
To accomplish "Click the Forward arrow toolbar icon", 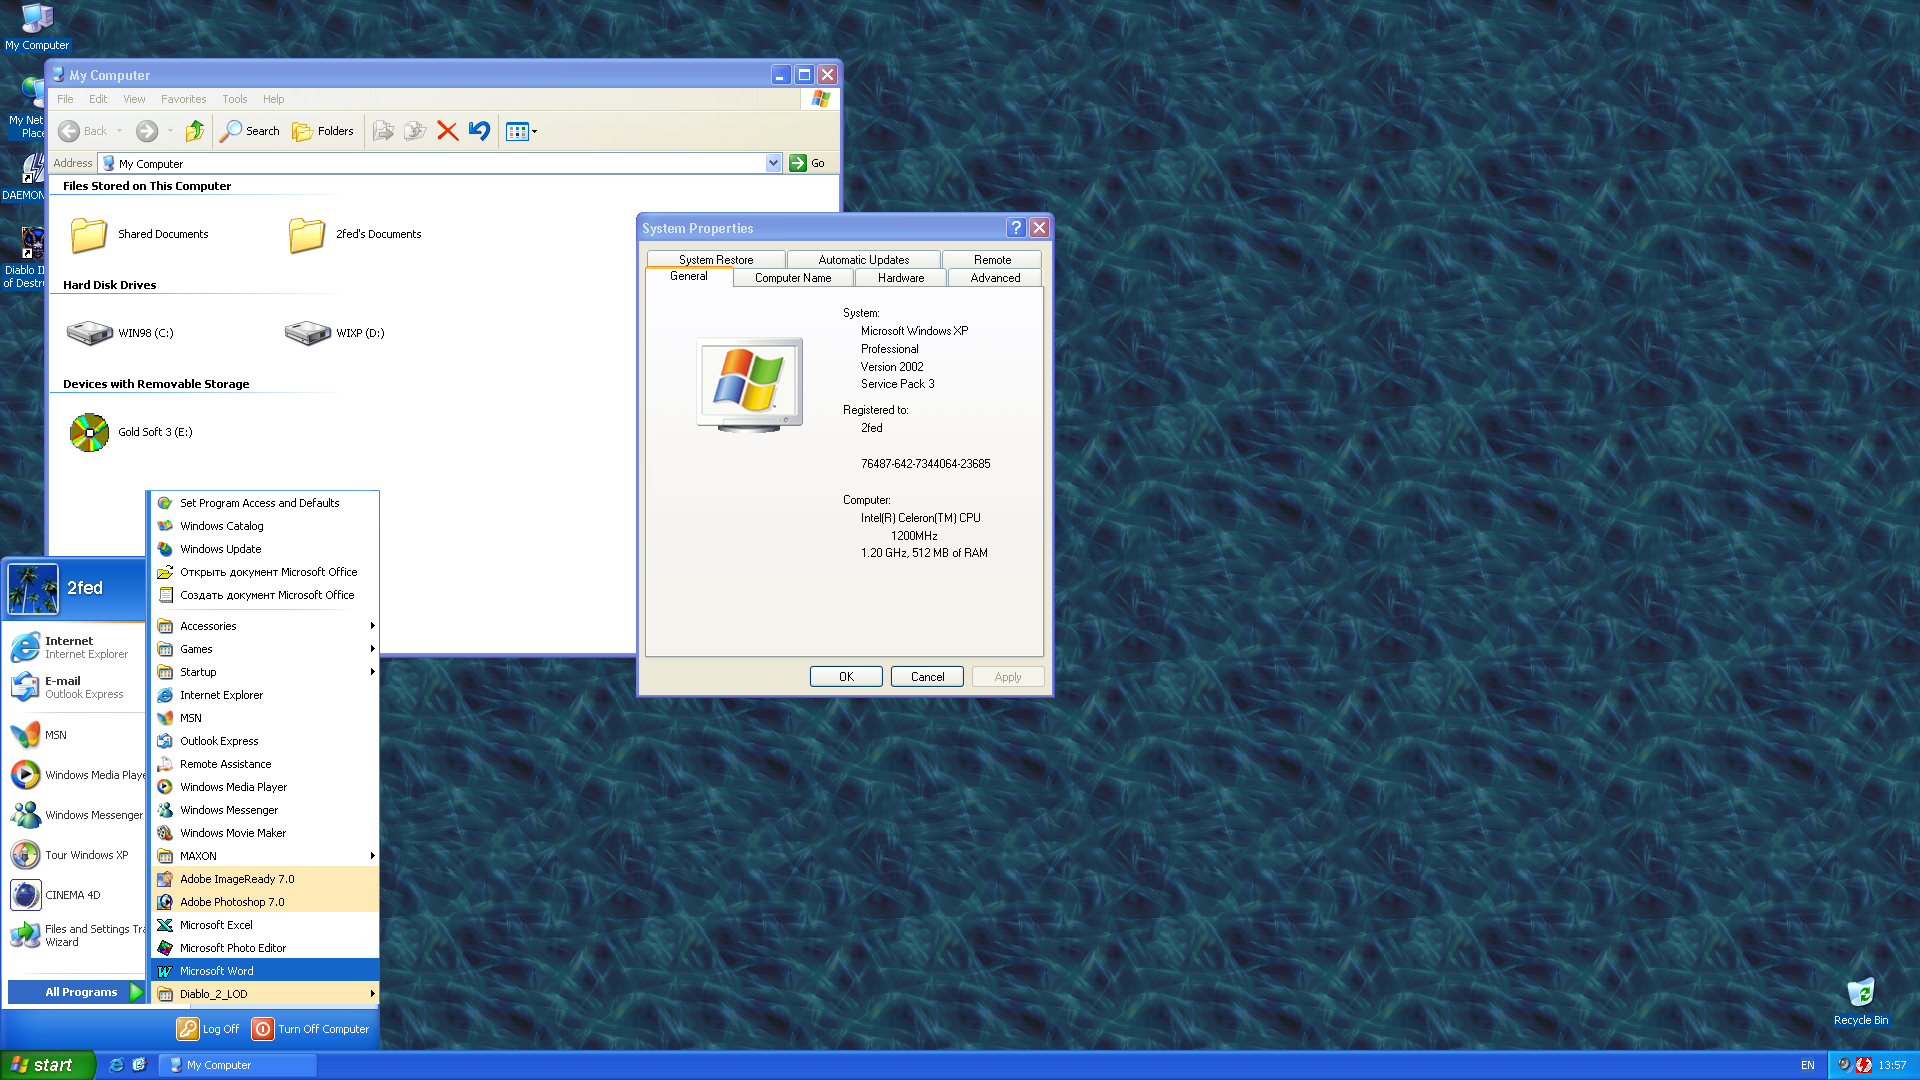I will pyautogui.click(x=147, y=131).
